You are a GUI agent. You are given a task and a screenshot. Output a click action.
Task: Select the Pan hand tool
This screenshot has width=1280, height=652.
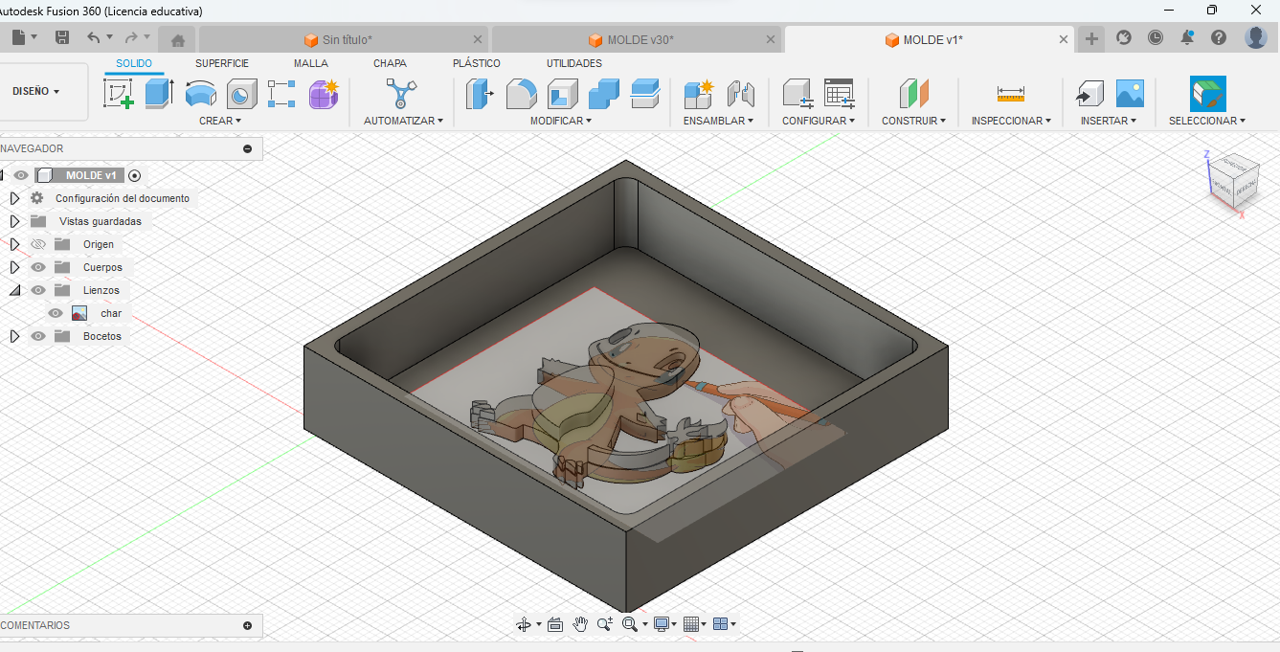pyautogui.click(x=580, y=624)
